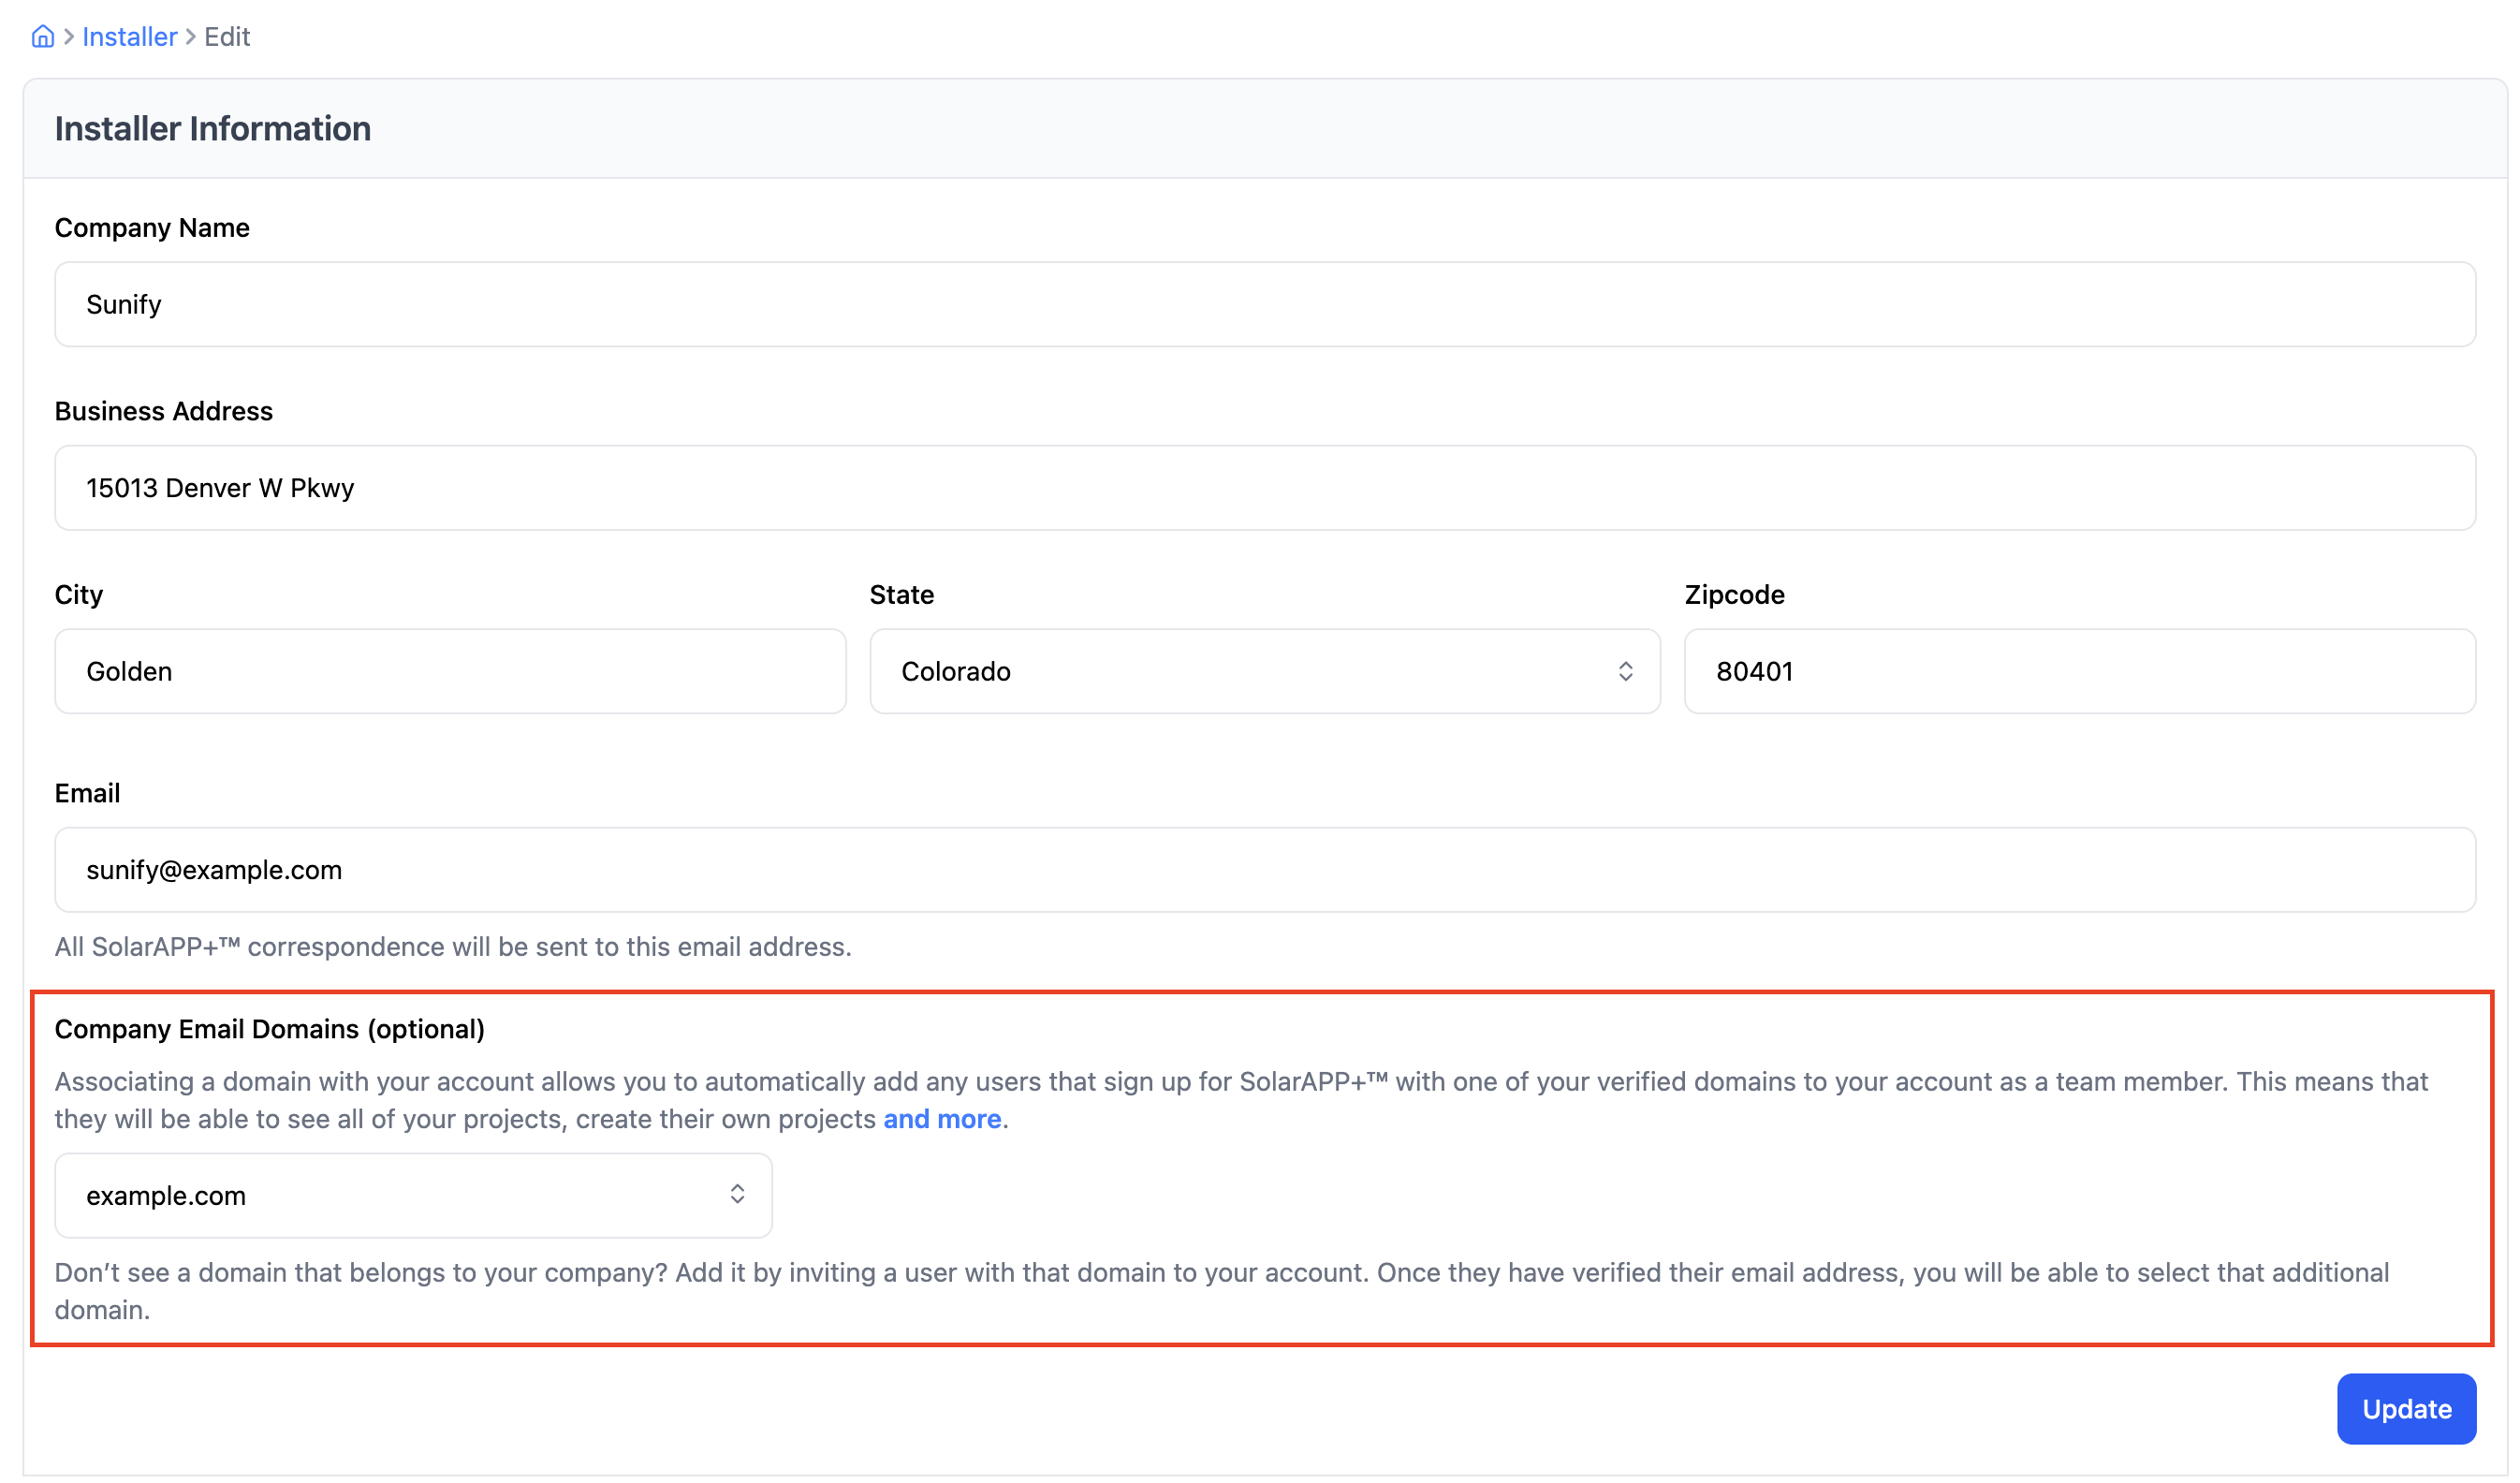The height and width of the screenshot is (1483, 2520).
Task: Click the Installer Information heading
Action: coord(212,129)
